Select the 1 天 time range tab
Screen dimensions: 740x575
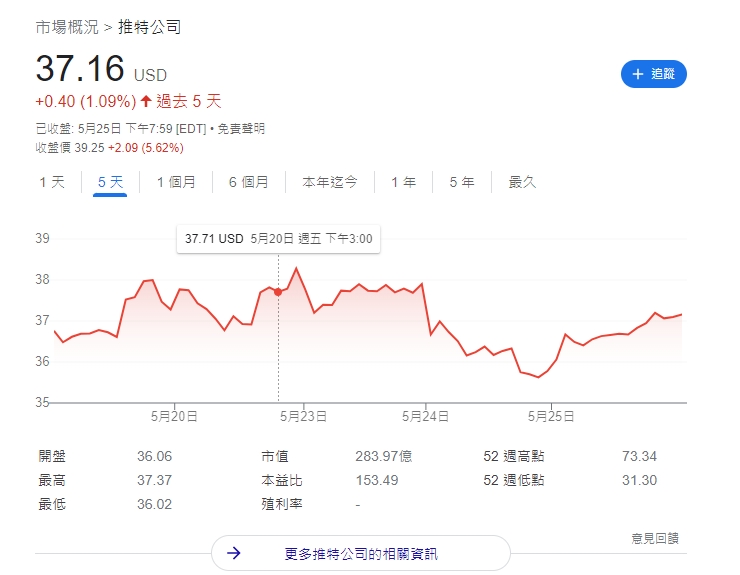(x=52, y=182)
